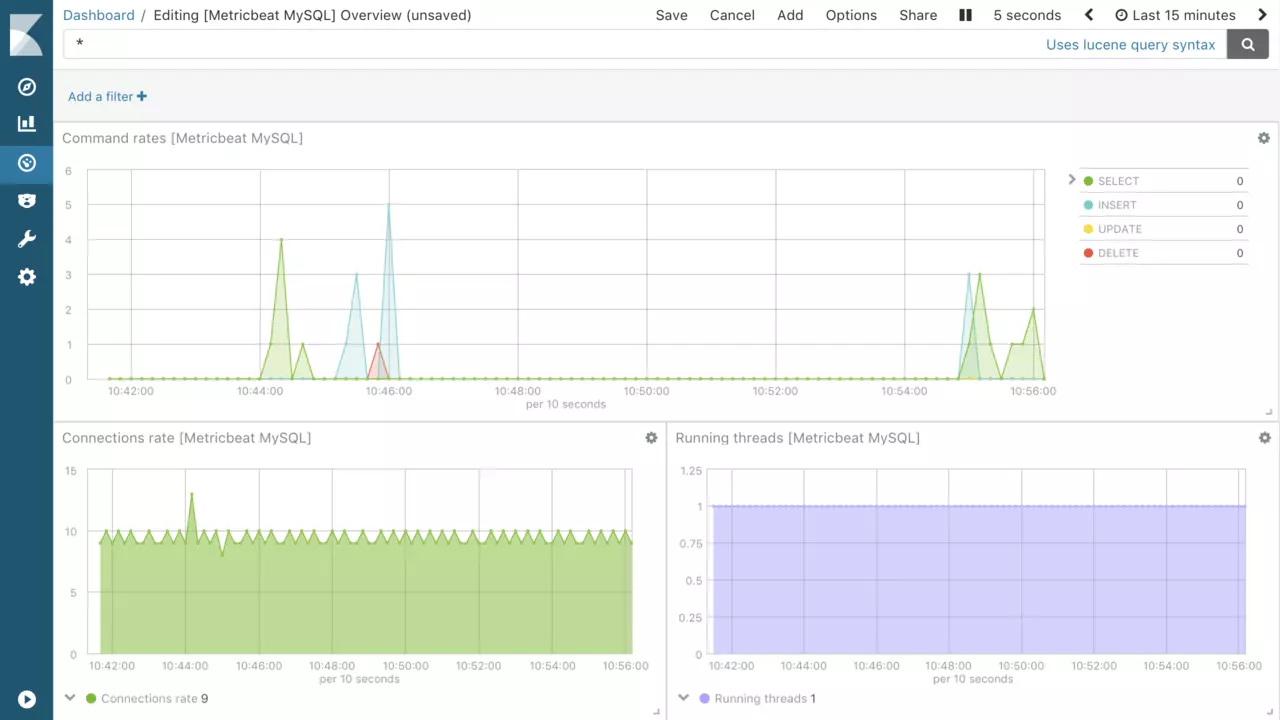The height and width of the screenshot is (720, 1280).
Task: Open the Options menu
Action: 851,15
